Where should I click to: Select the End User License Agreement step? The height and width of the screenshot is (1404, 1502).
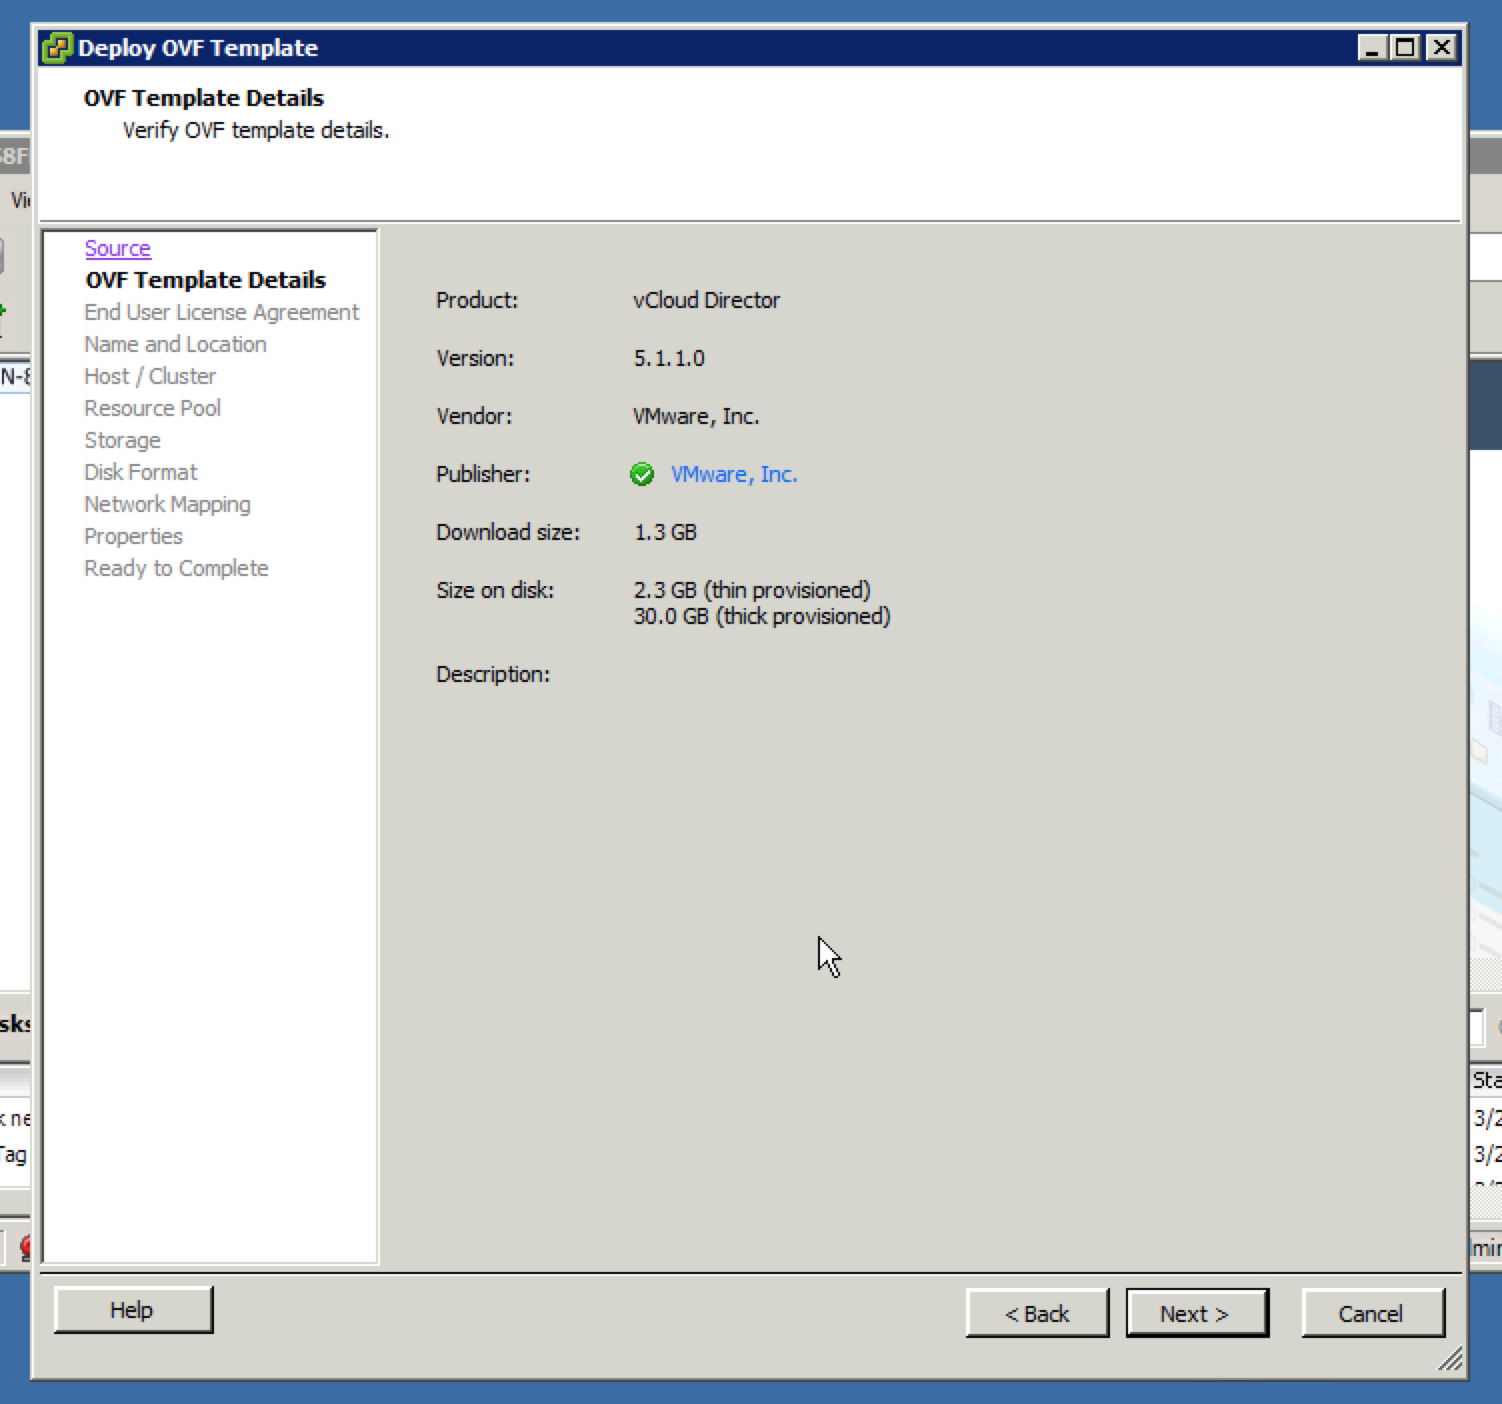pyautogui.click(x=221, y=312)
